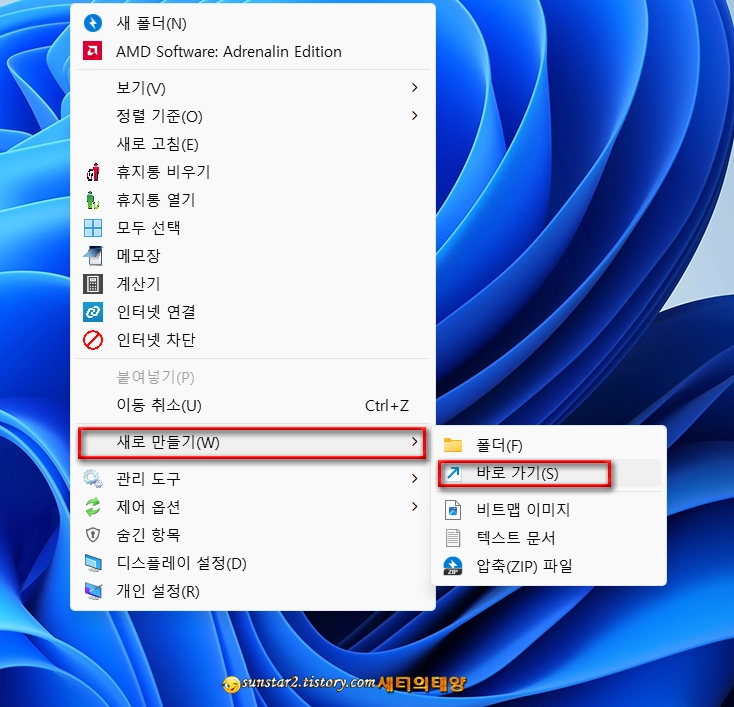Choose 바로 가기(S) in the submenu
This screenshot has height=707, width=734.
(549, 473)
